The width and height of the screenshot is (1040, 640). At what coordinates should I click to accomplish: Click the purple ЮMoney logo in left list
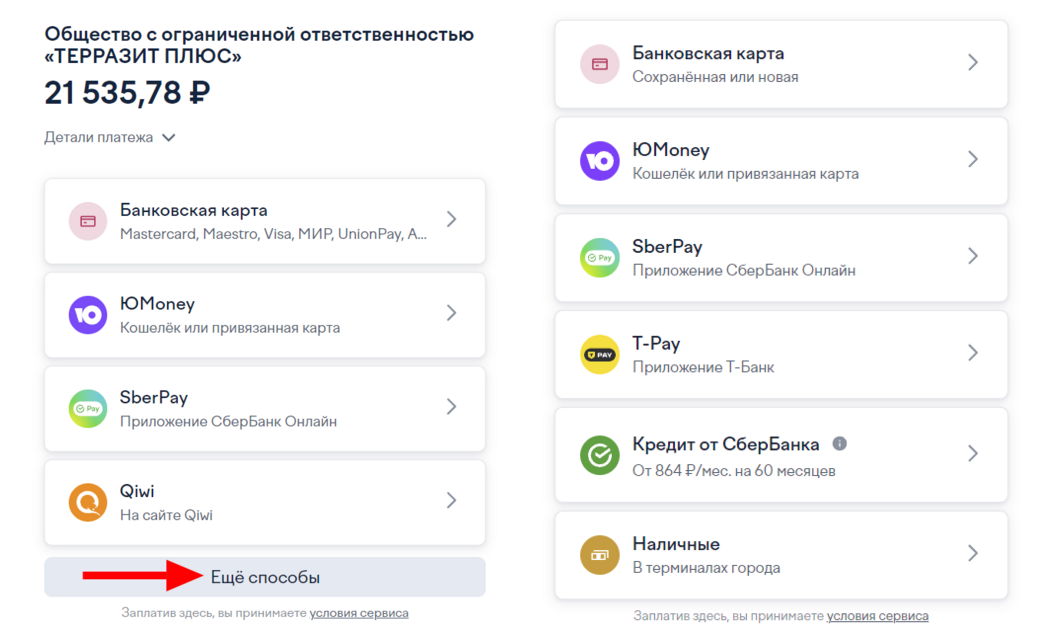[88, 315]
